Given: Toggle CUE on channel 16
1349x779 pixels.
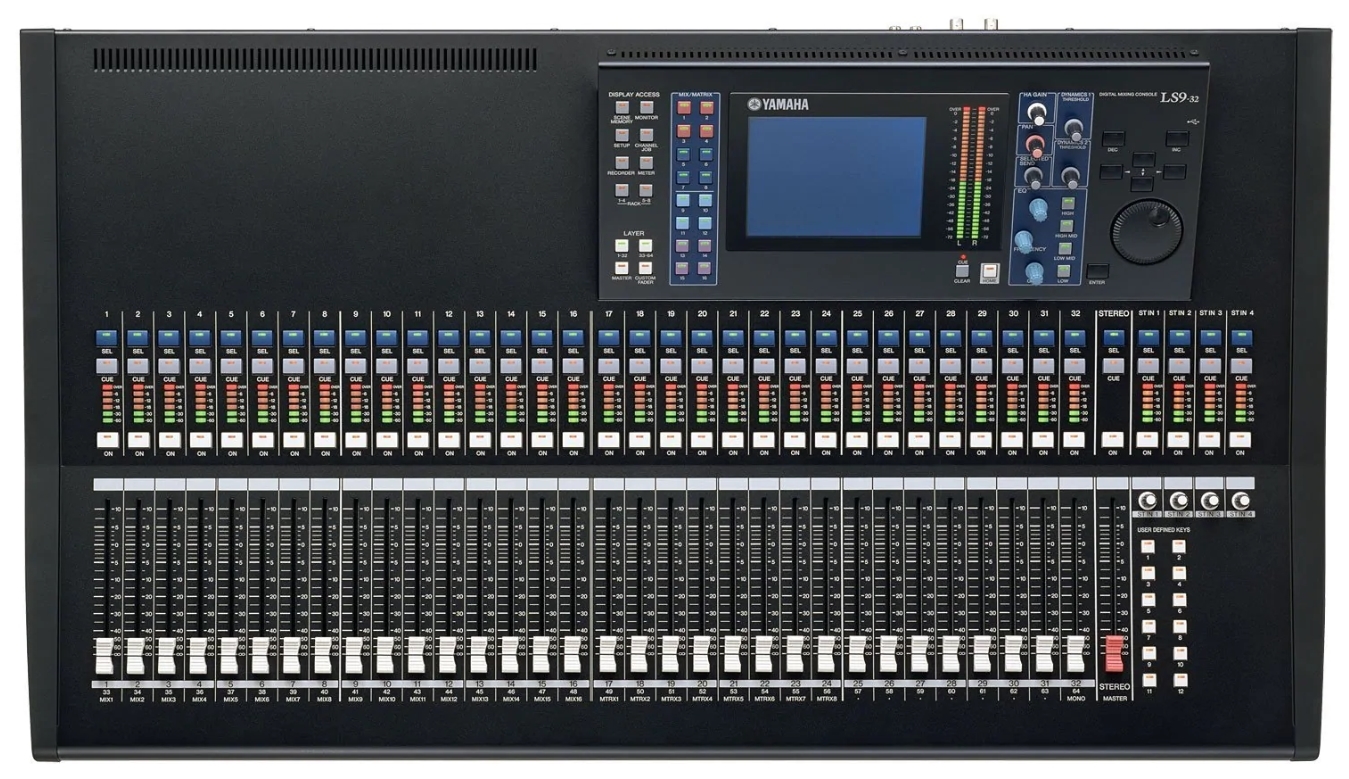Looking at the screenshot, I should tap(572, 366).
